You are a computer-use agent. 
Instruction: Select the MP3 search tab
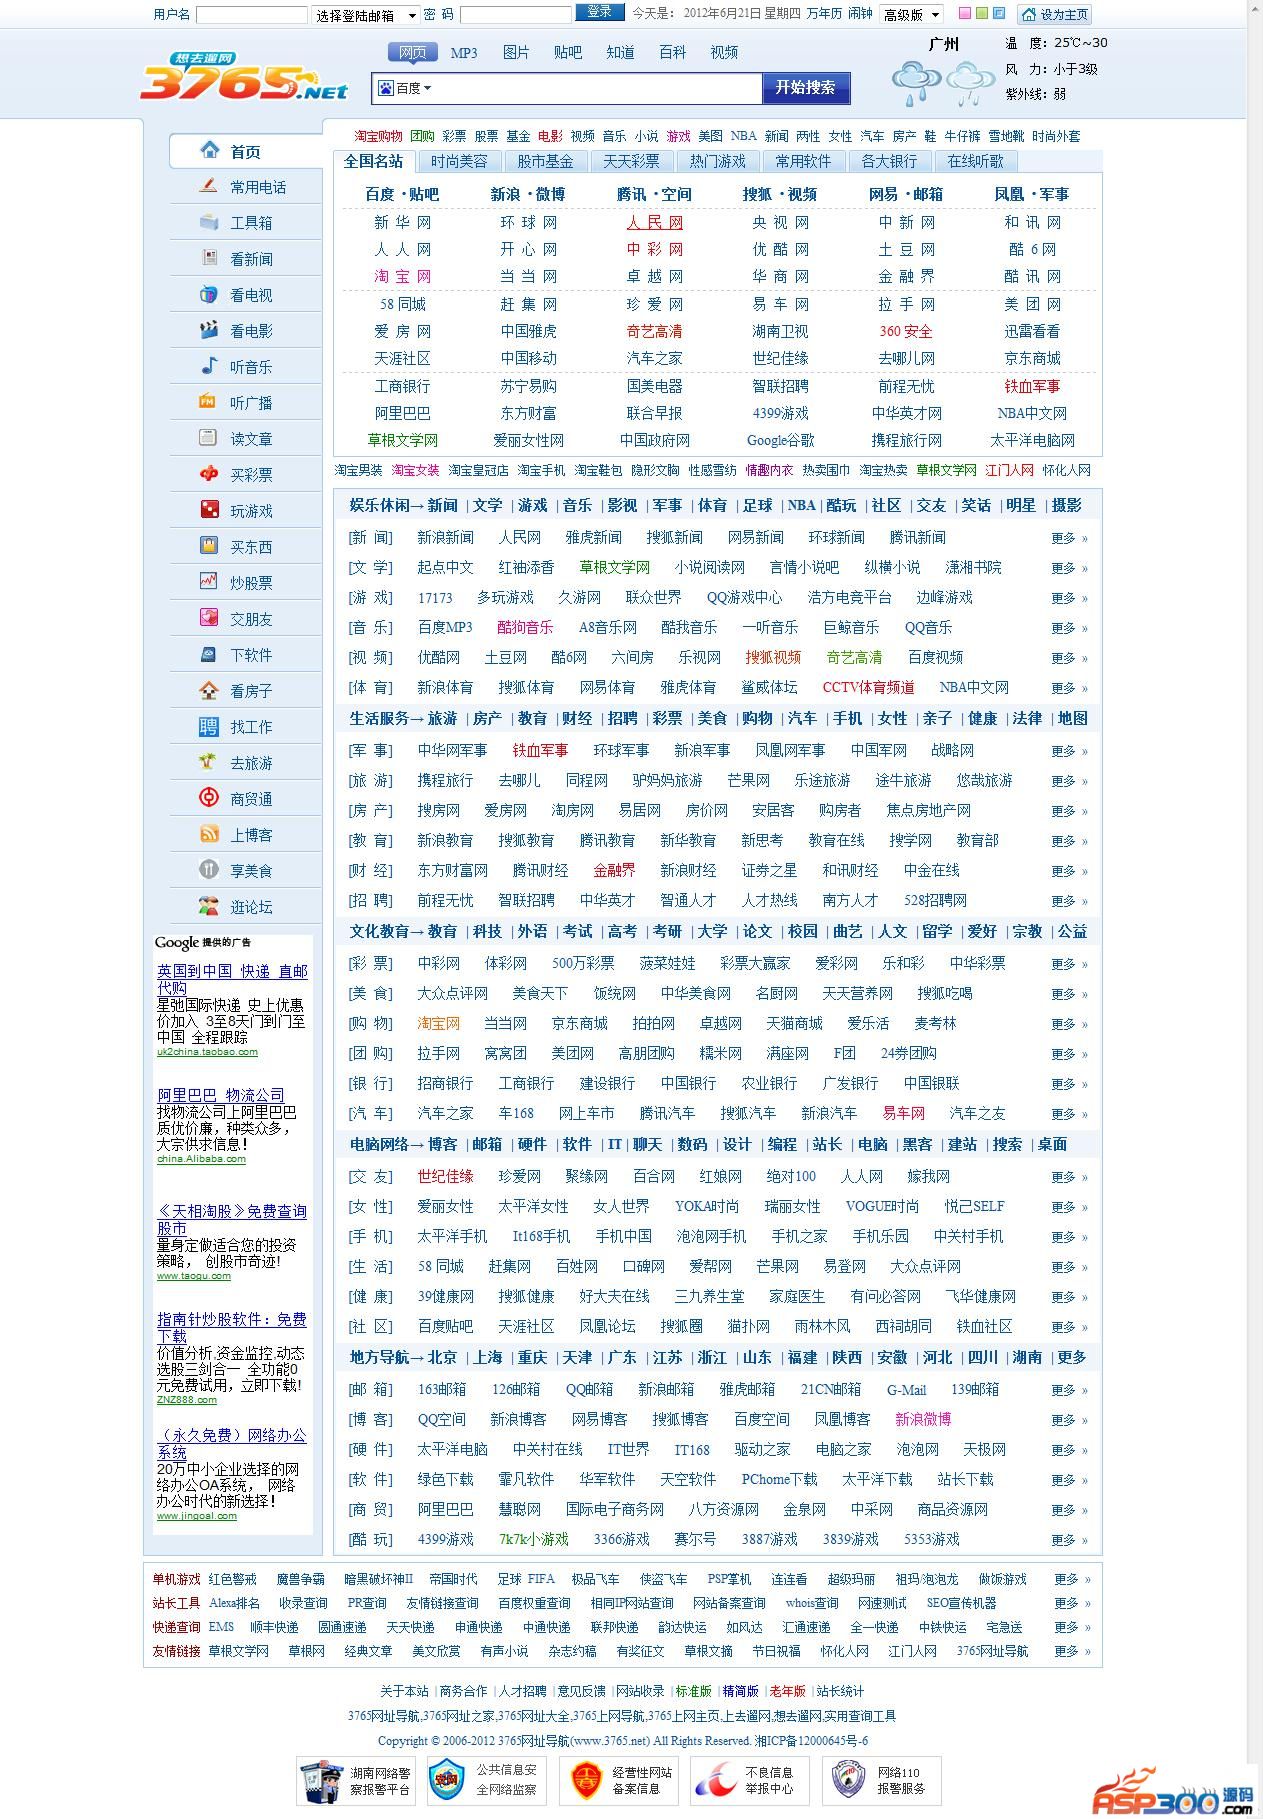tap(464, 53)
